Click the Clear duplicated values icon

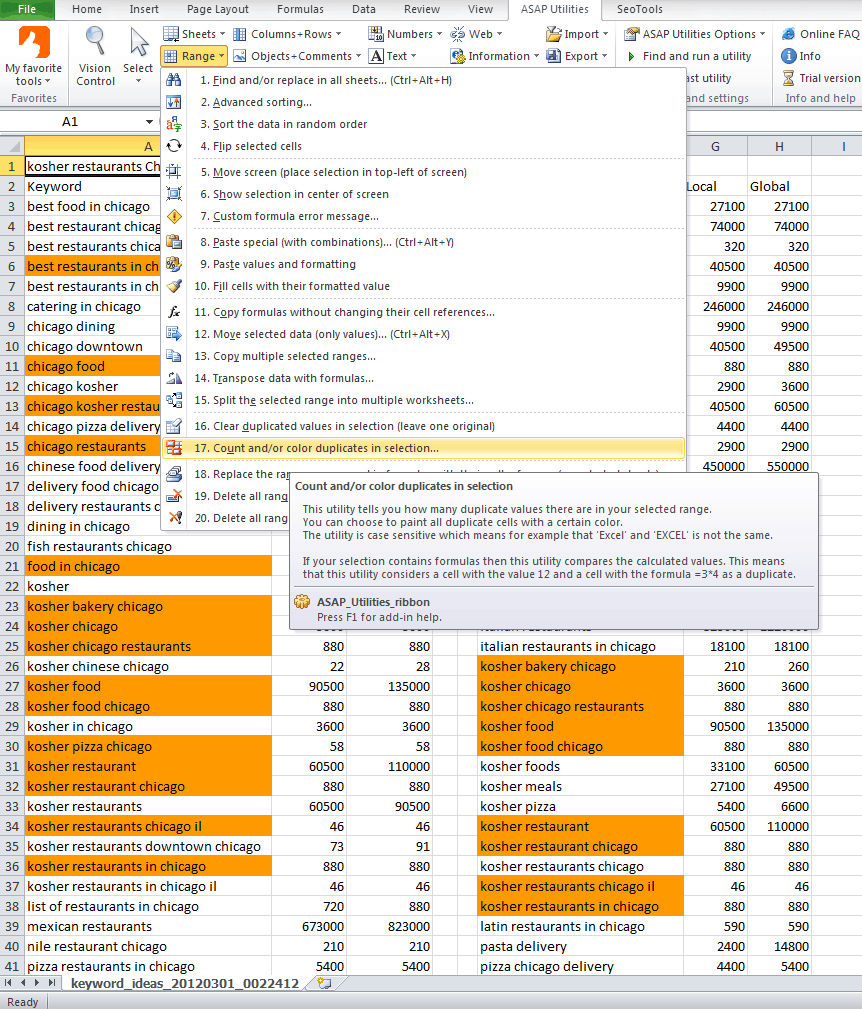pos(174,426)
